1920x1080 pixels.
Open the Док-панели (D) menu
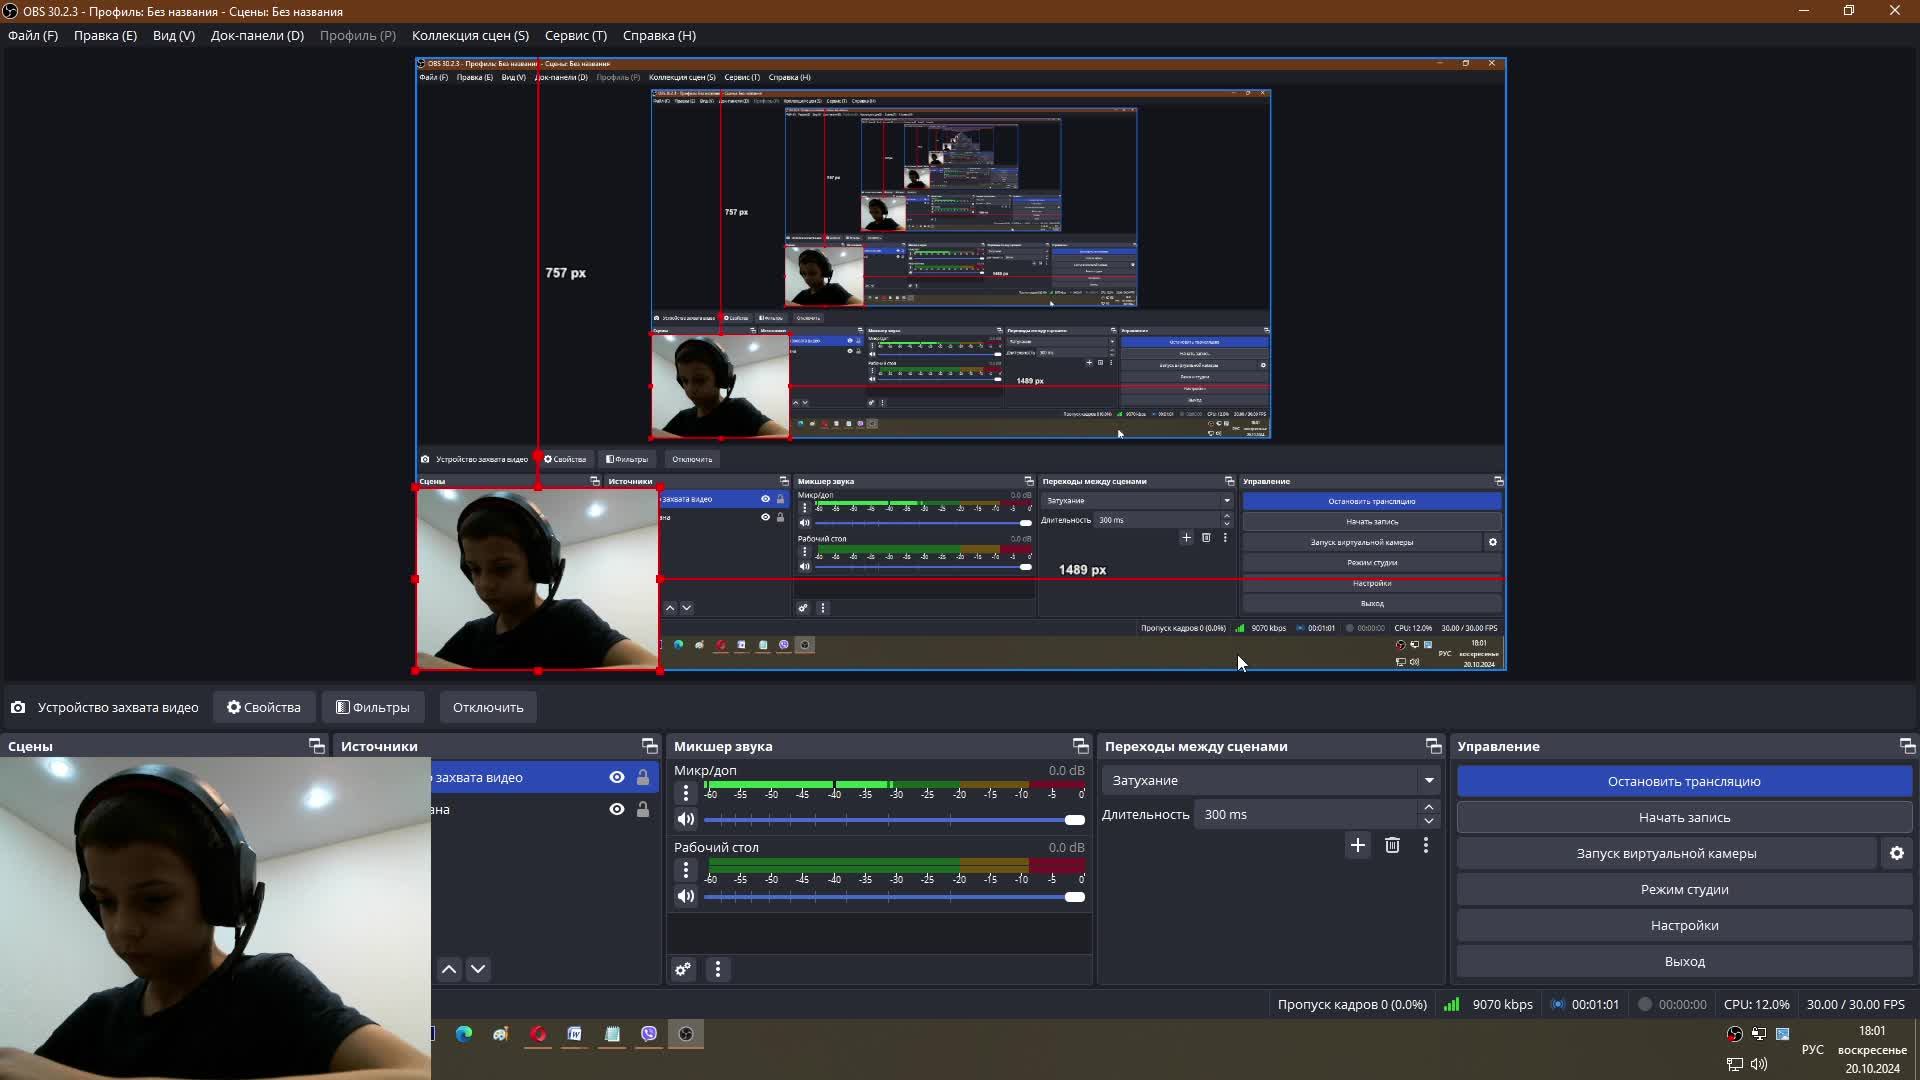coord(257,35)
